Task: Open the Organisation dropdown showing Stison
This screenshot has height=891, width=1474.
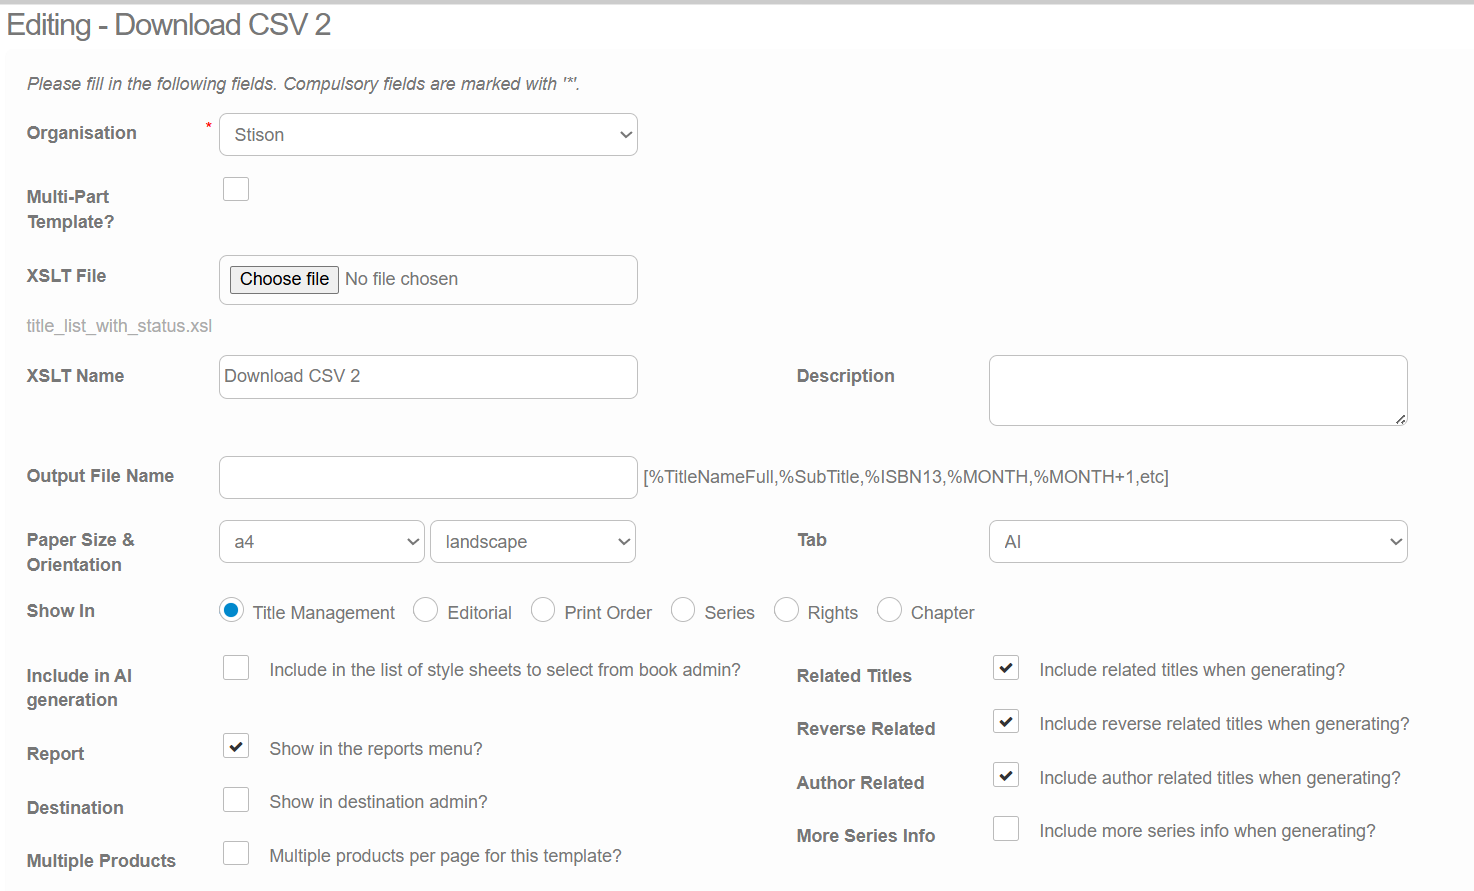Action: click(x=427, y=135)
